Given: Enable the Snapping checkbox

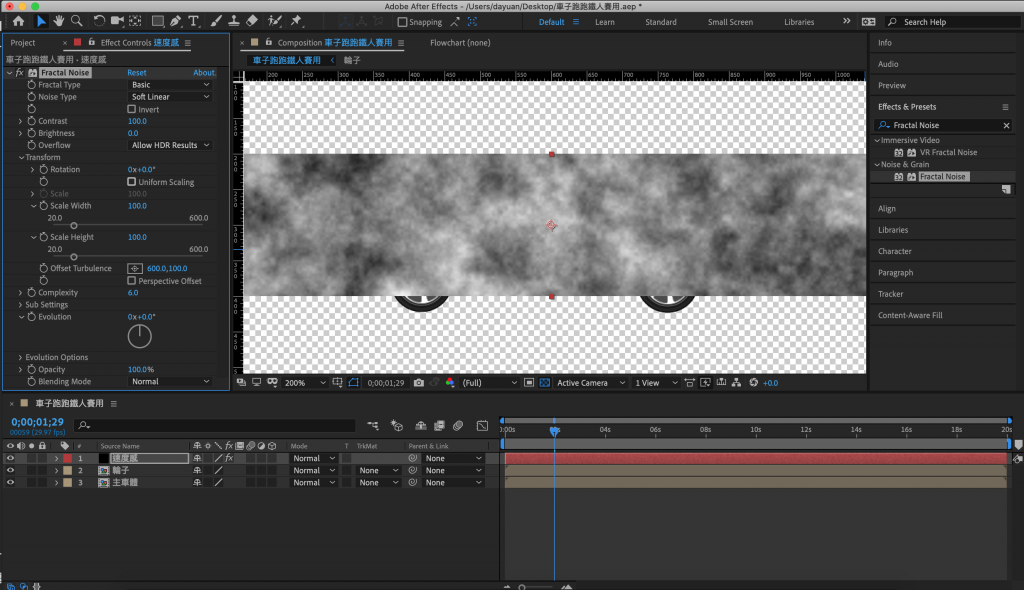Looking at the screenshot, I should pyautogui.click(x=403, y=22).
